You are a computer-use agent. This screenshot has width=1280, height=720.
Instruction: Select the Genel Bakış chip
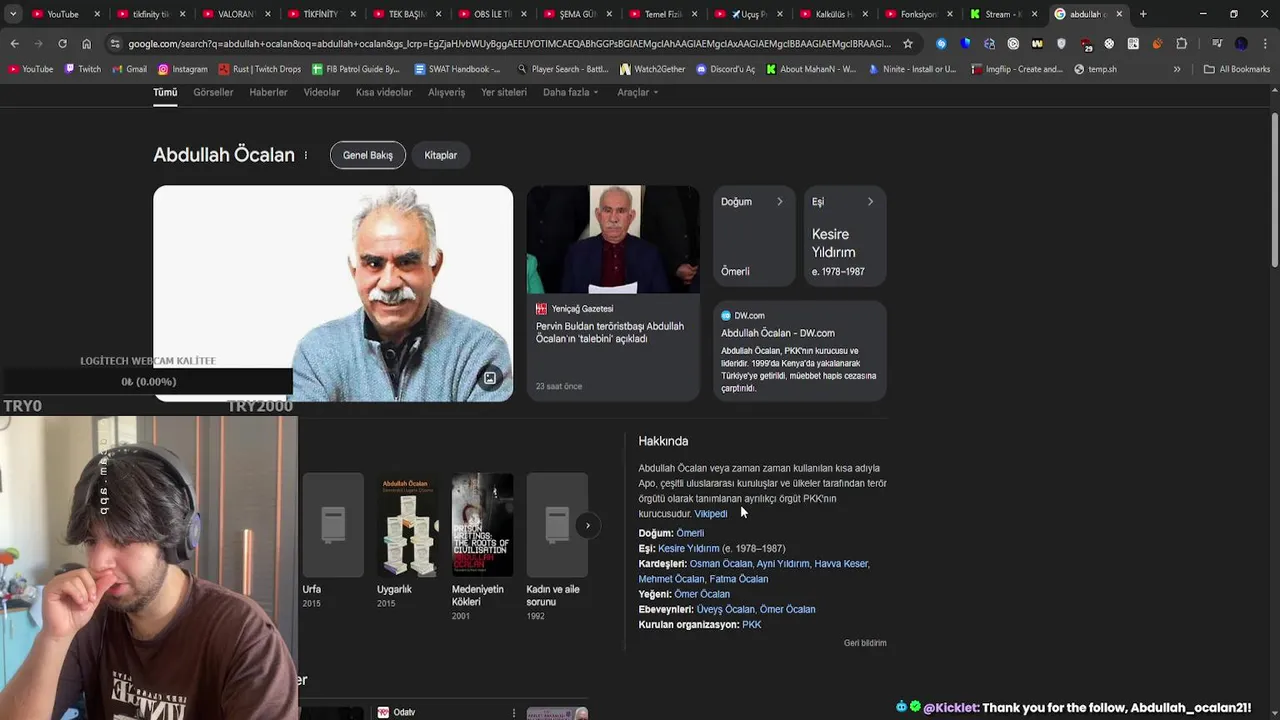(x=368, y=155)
